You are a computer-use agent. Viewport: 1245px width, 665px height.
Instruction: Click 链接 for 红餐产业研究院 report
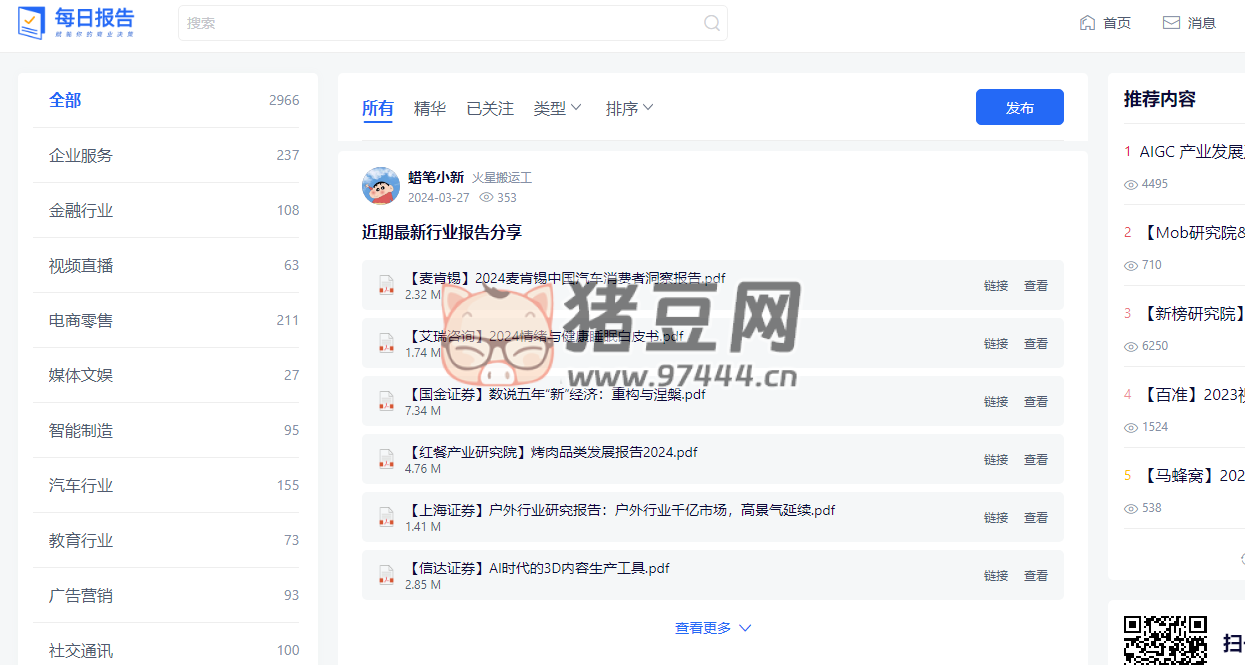(996, 460)
